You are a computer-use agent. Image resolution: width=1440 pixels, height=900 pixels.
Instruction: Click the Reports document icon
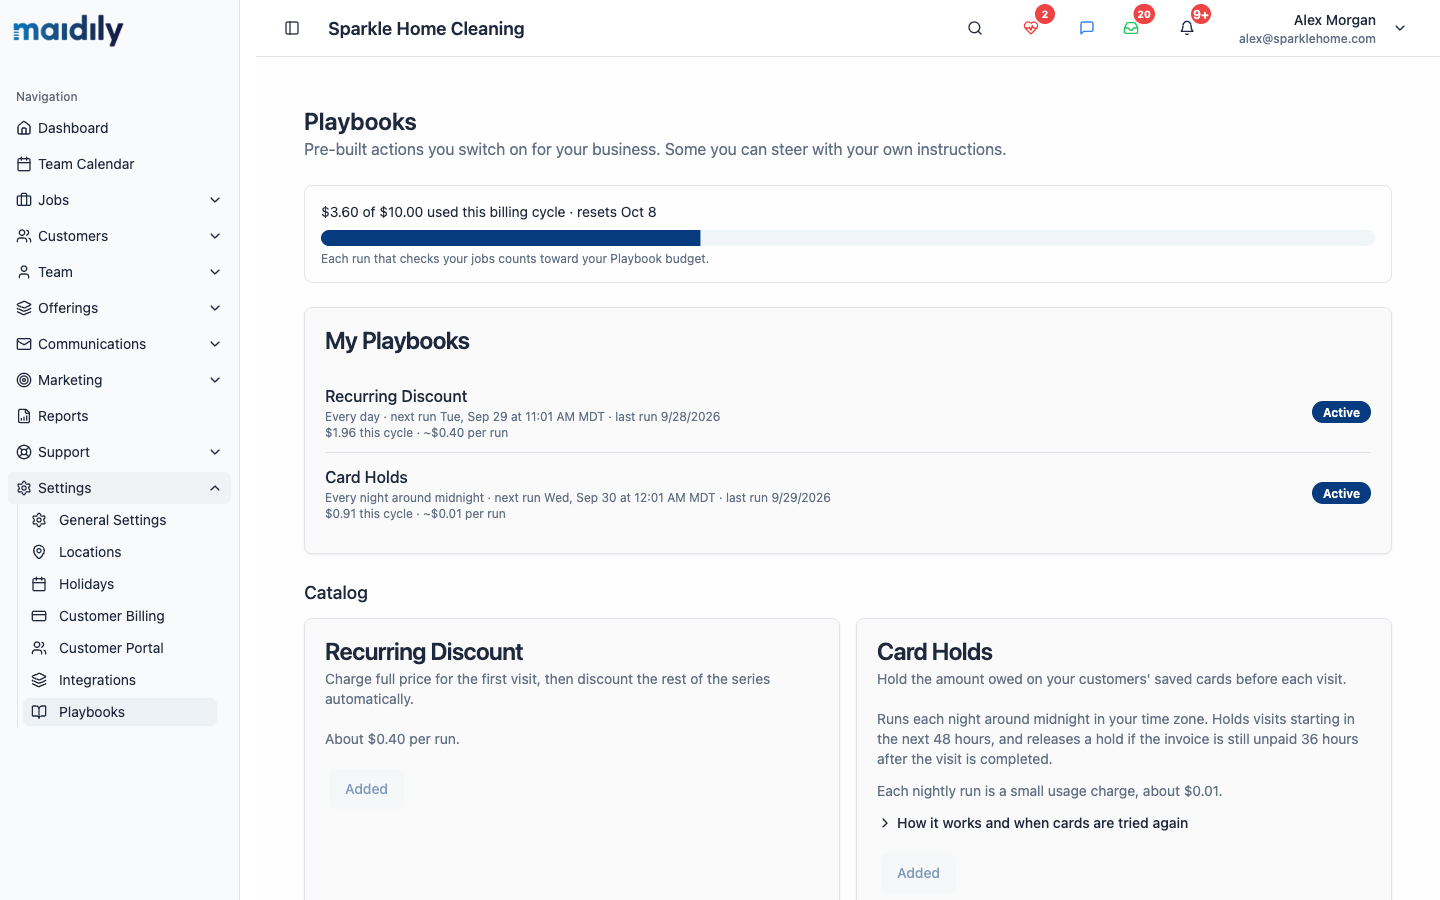[x=24, y=416]
